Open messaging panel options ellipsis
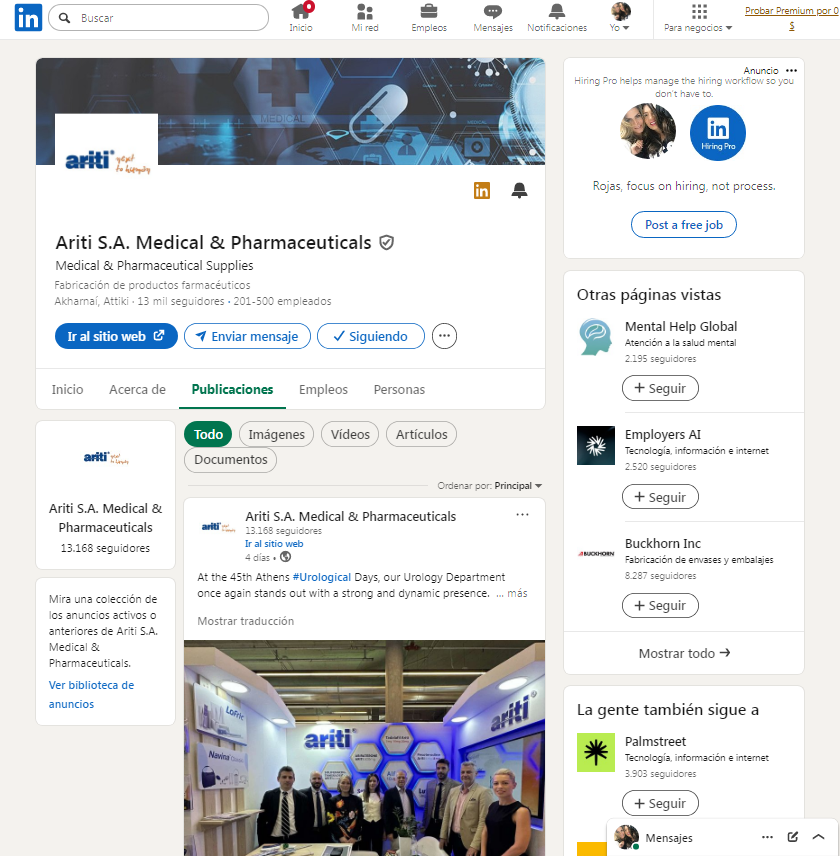840x856 pixels. tap(767, 837)
